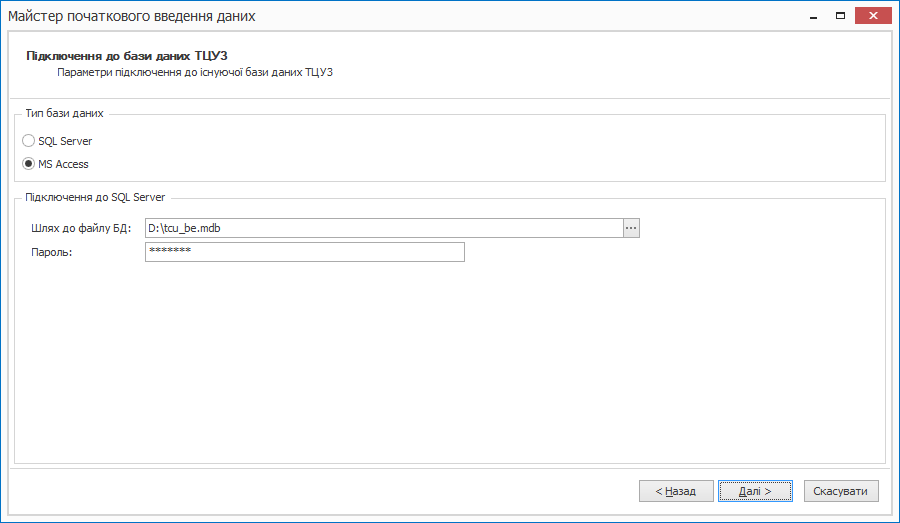Click the Параметри підключення description text
Viewport: 900px width, 523px height.
pos(194,72)
